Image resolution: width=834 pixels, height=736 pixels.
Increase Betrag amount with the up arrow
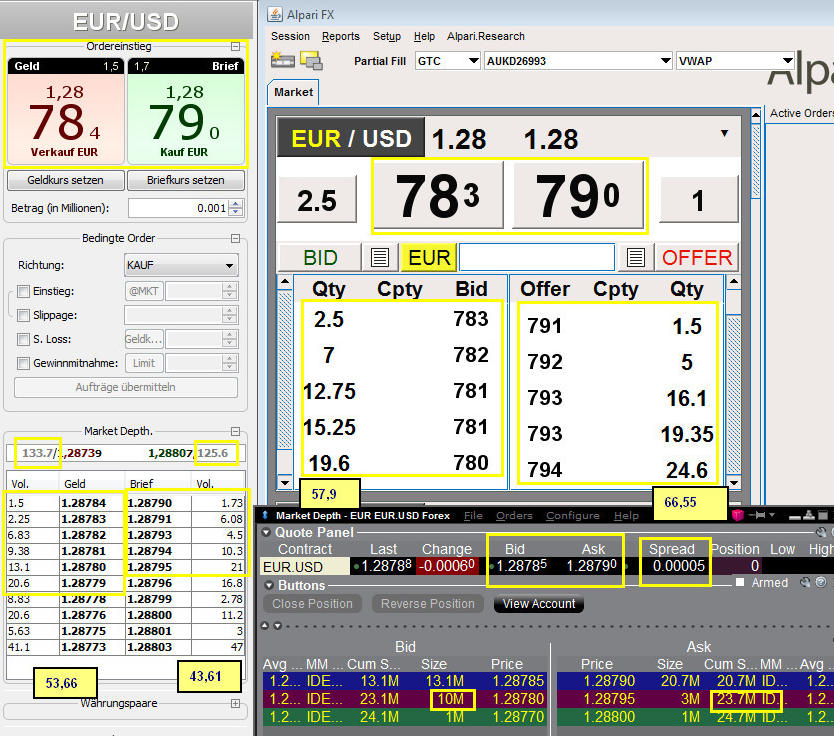coord(235,204)
